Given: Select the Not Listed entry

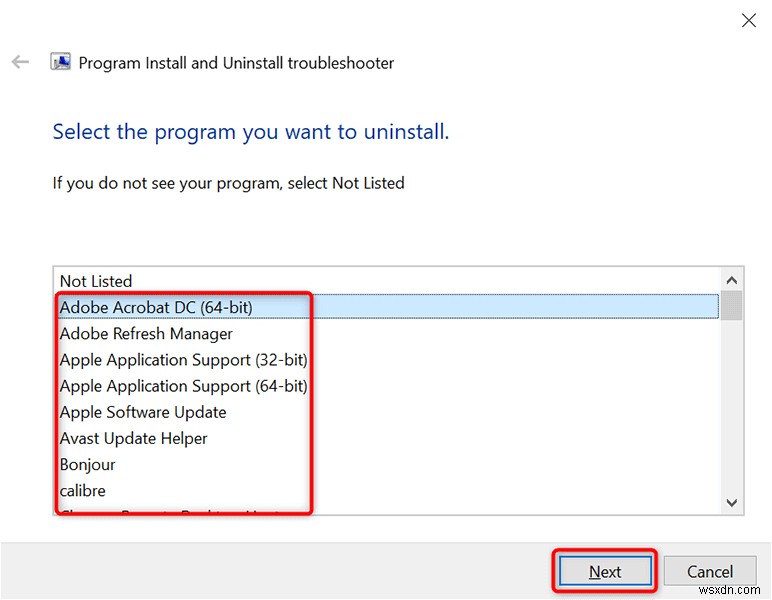Looking at the screenshot, I should (386, 281).
